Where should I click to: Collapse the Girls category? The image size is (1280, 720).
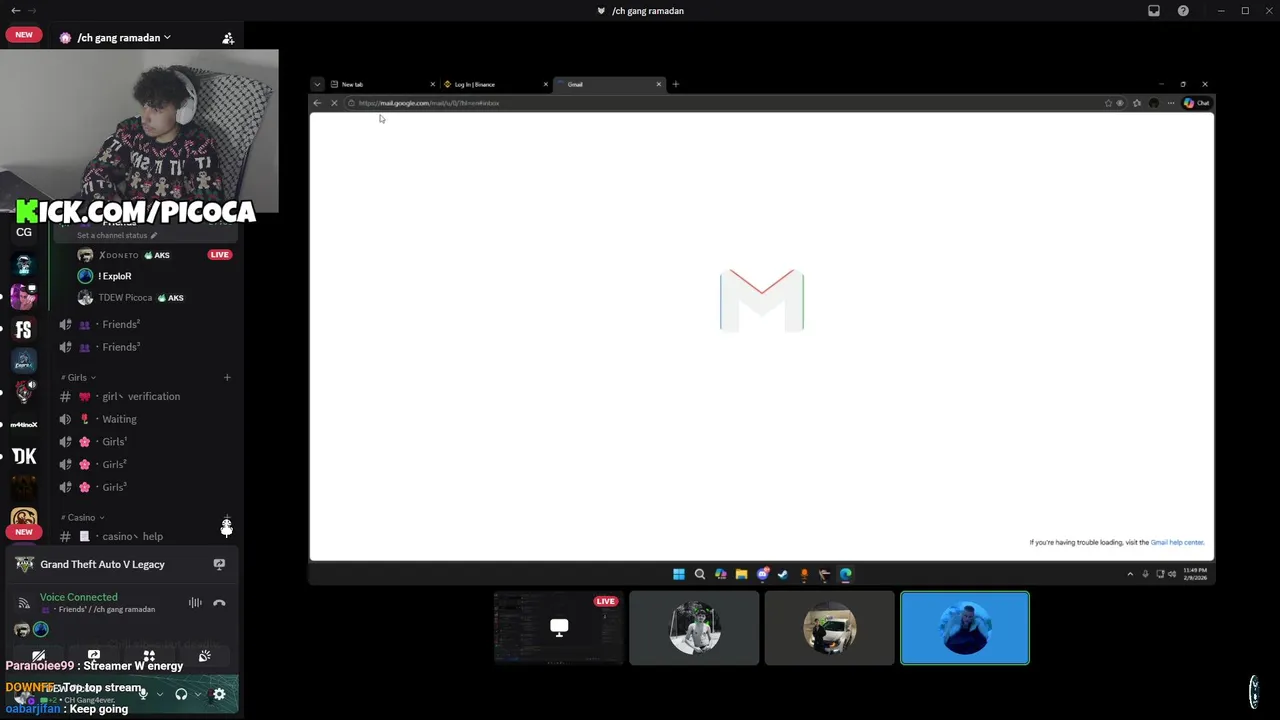tap(78, 377)
